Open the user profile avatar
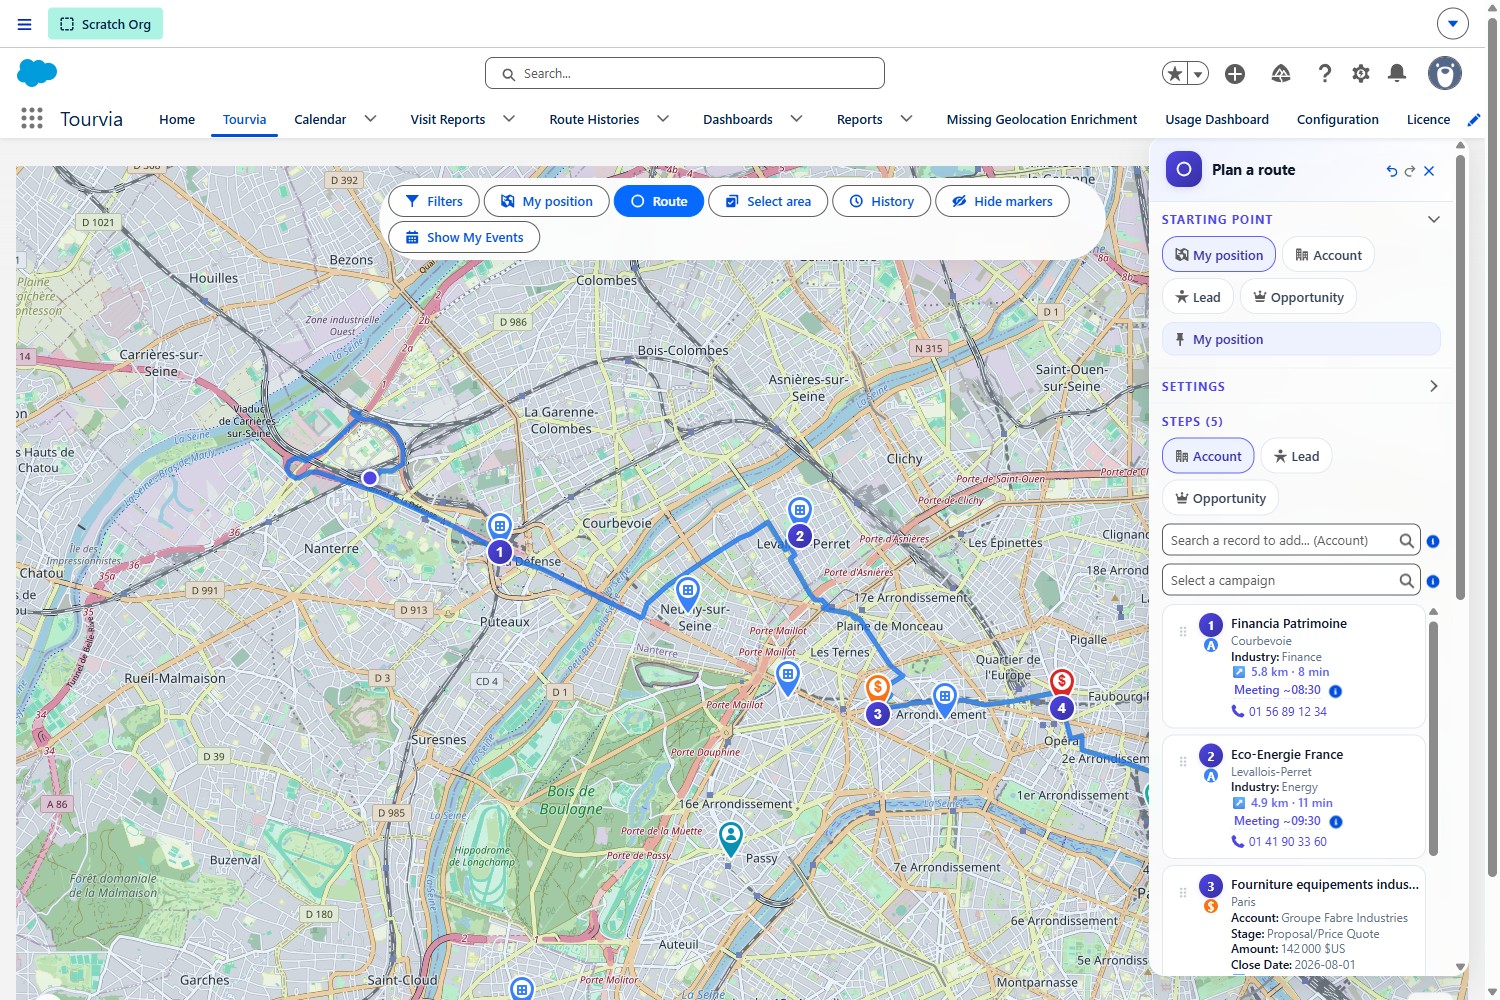 pyautogui.click(x=1444, y=73)
